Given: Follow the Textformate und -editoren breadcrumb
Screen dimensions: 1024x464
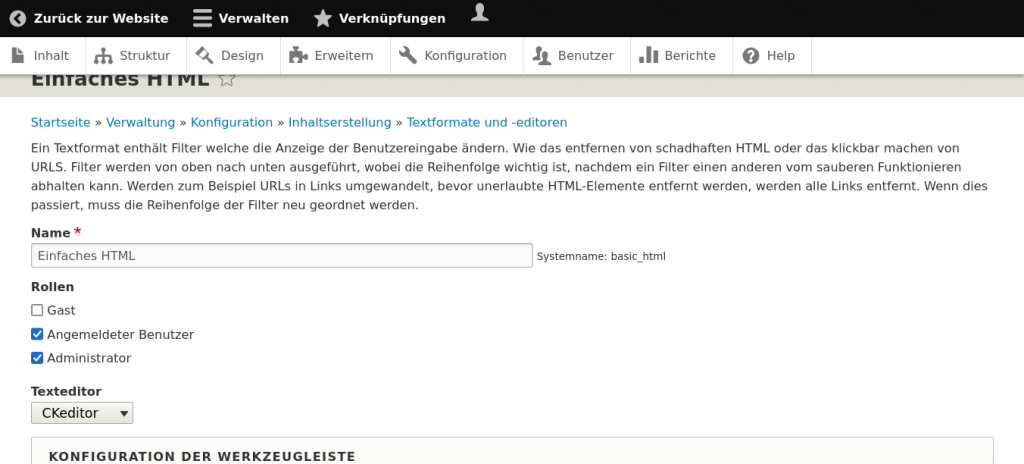Looking at the screenshot, I should [x=486, y=122].
